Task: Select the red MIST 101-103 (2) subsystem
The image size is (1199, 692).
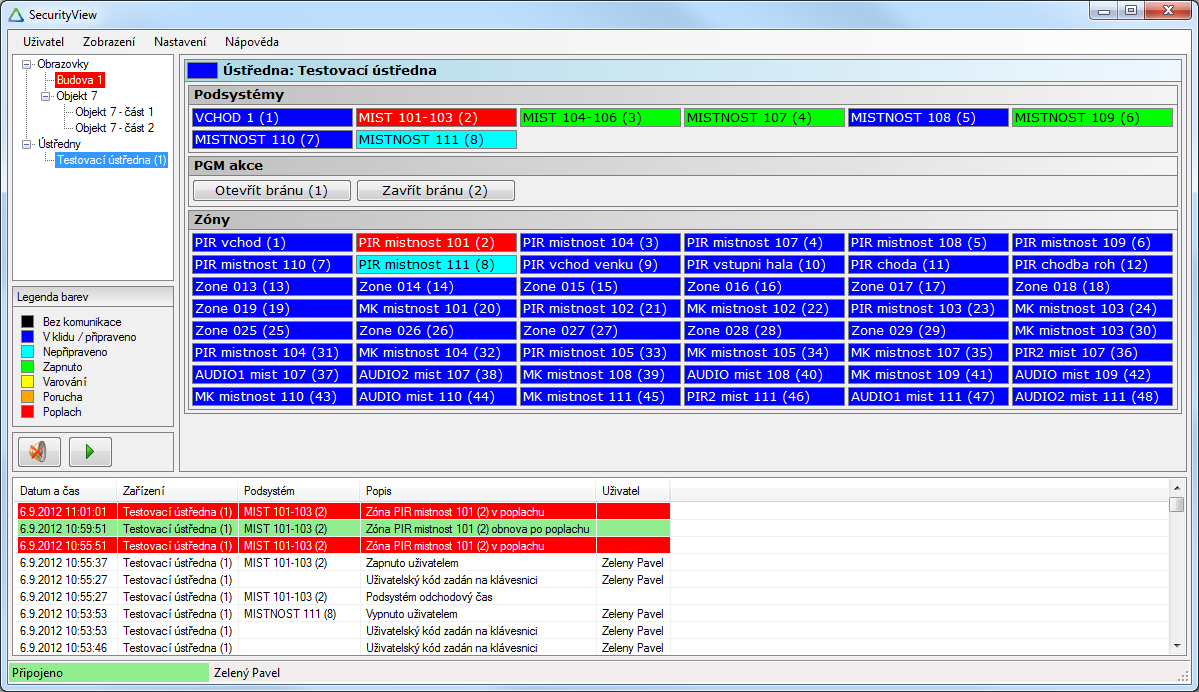Action: point(436,118)
